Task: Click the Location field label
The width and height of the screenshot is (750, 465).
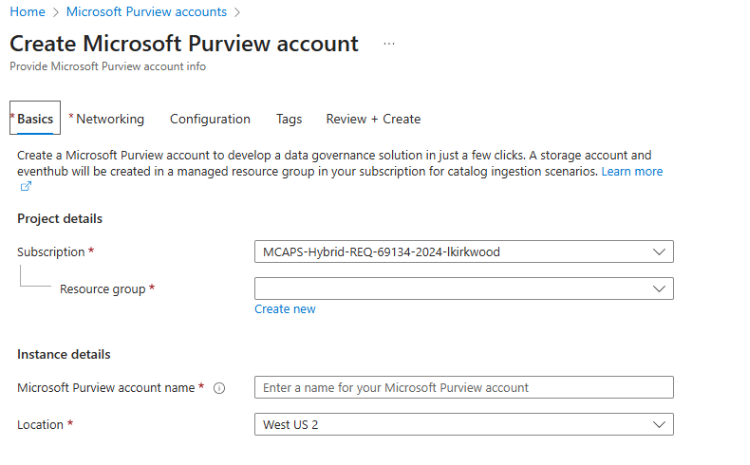Action: (40, 425)
